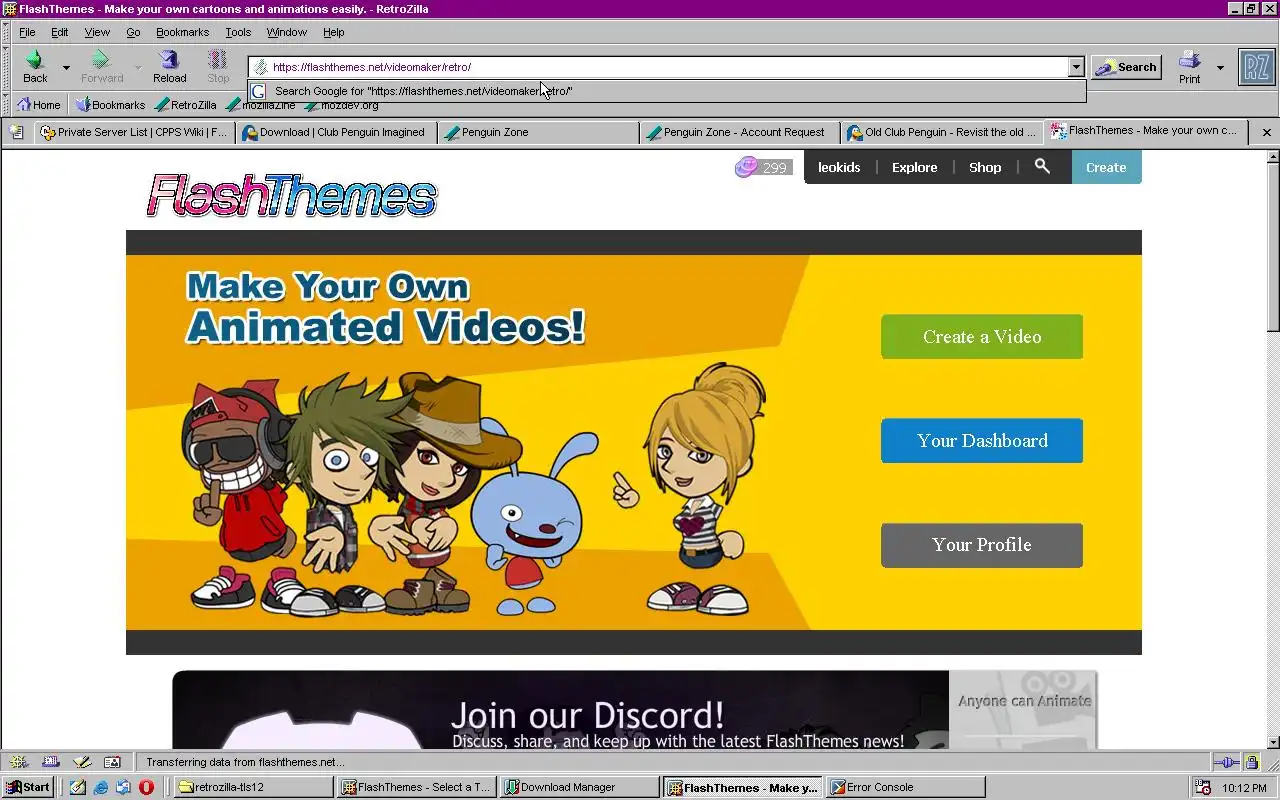Switch to the Penguin Zone tab
Viewport: 1280px width, 800px height.
[538, 132]
